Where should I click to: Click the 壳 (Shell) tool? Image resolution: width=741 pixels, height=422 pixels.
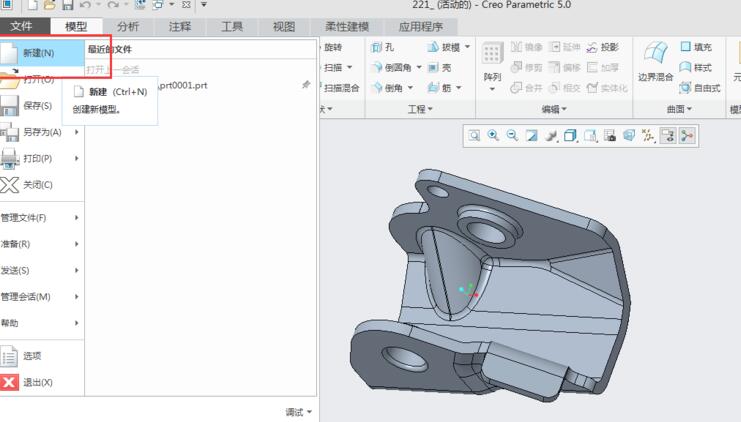click(x=439, y=68)
